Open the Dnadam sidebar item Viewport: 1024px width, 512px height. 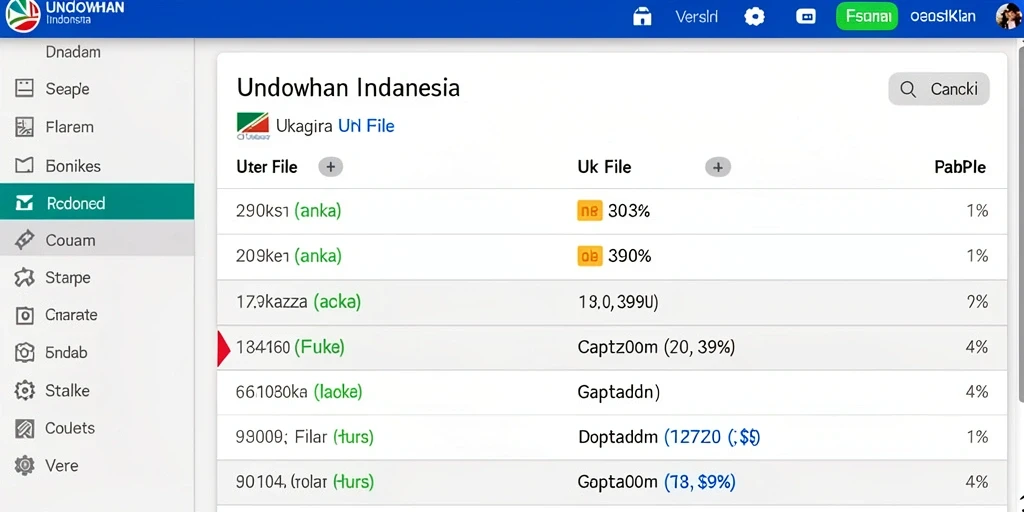[97, 52]
